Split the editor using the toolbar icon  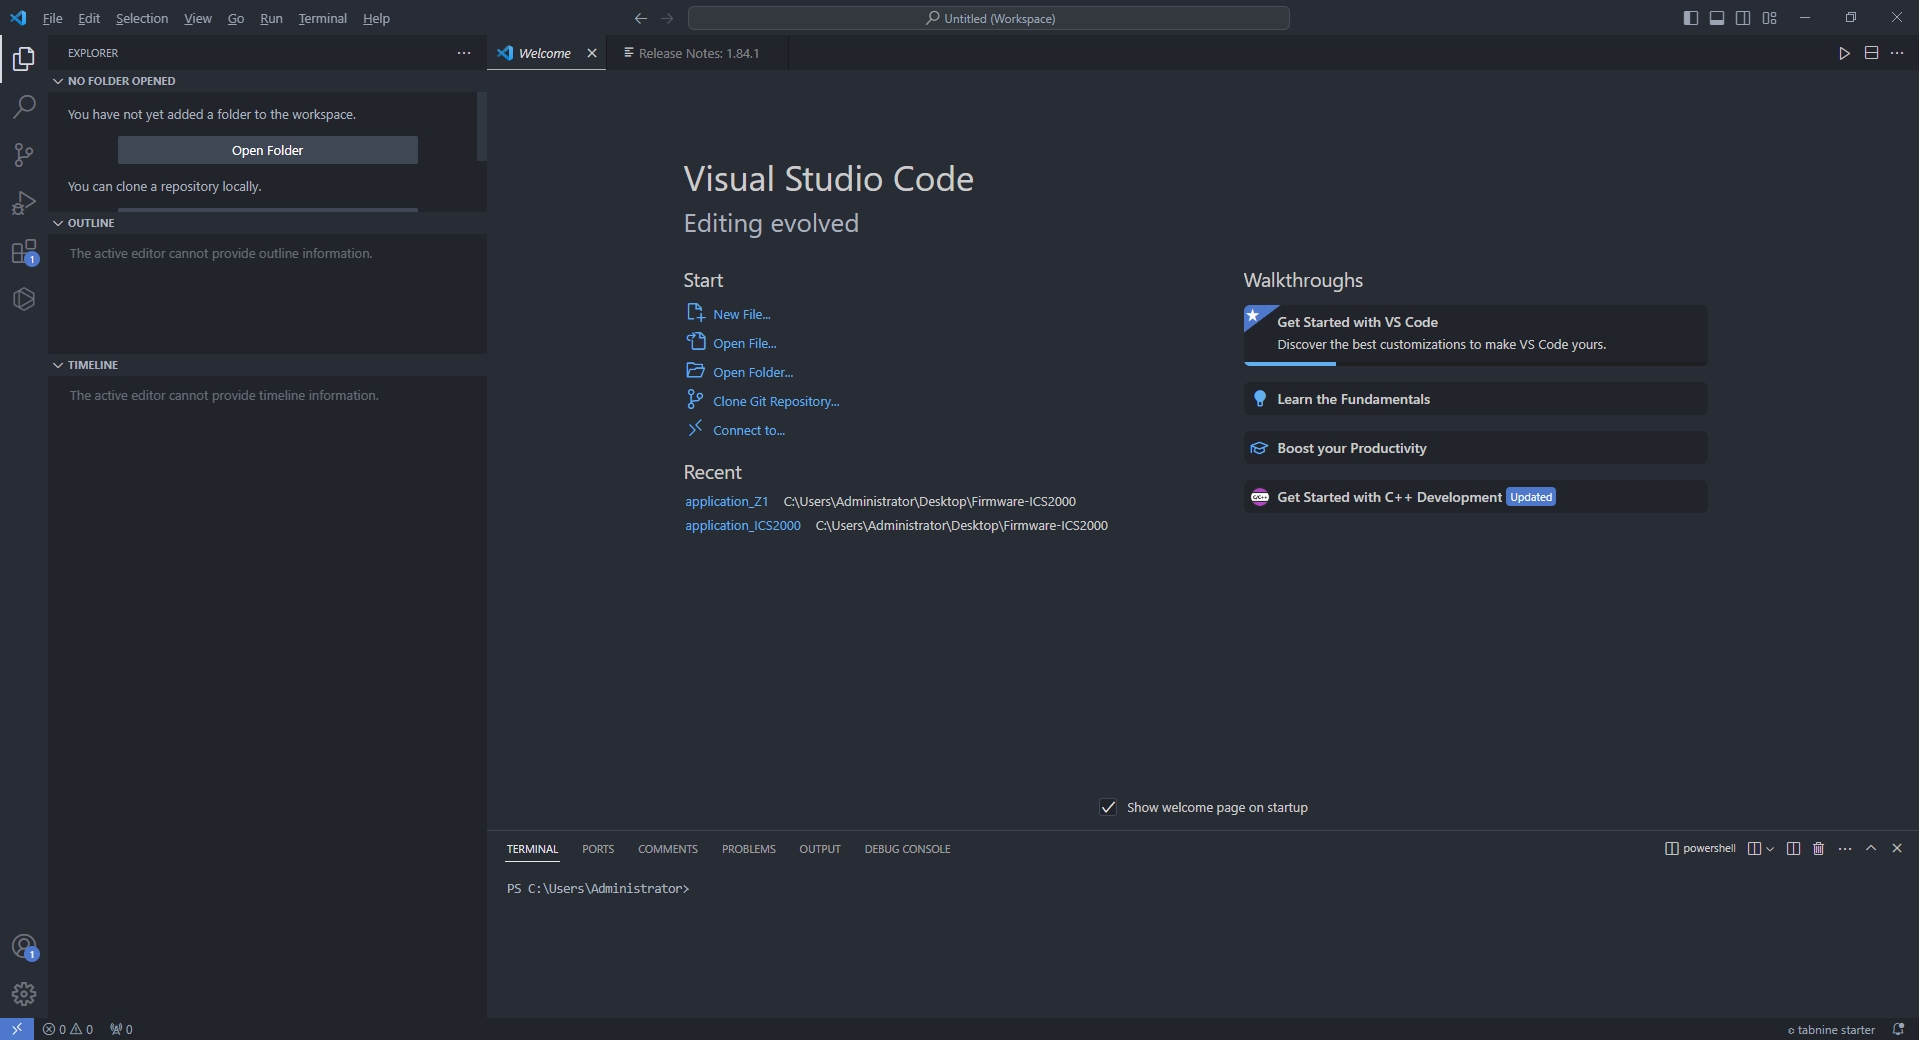pyautogui.click(x=1871, y=53)
